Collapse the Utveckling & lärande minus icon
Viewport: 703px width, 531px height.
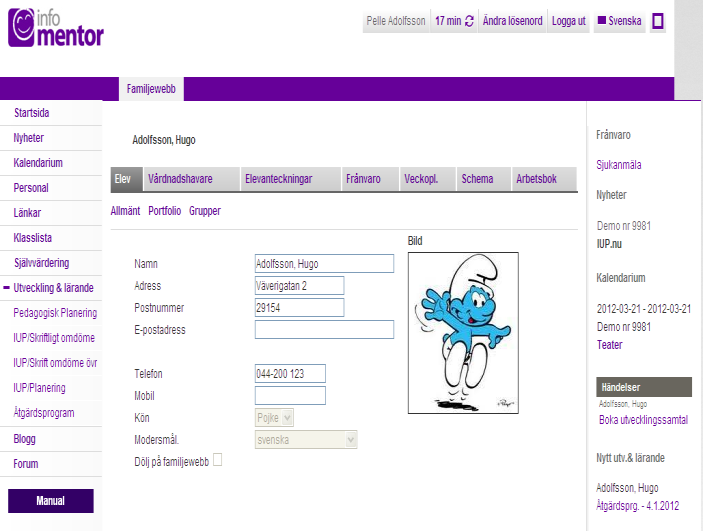click(x=6, y=287)
